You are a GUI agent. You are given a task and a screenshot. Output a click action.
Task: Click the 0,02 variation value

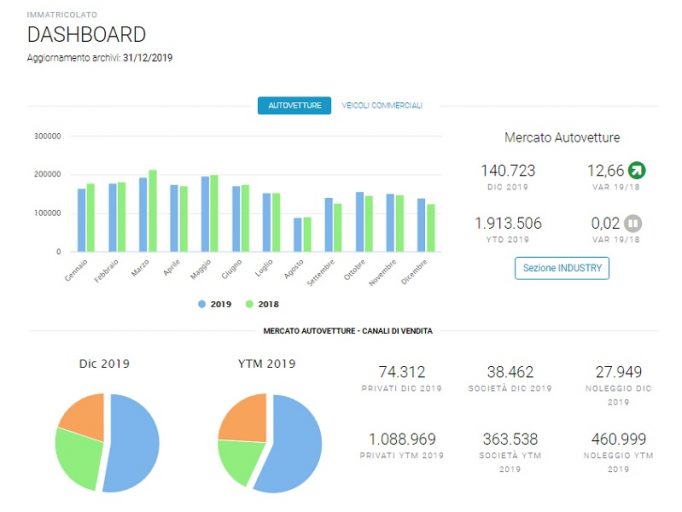coord(605,223)
